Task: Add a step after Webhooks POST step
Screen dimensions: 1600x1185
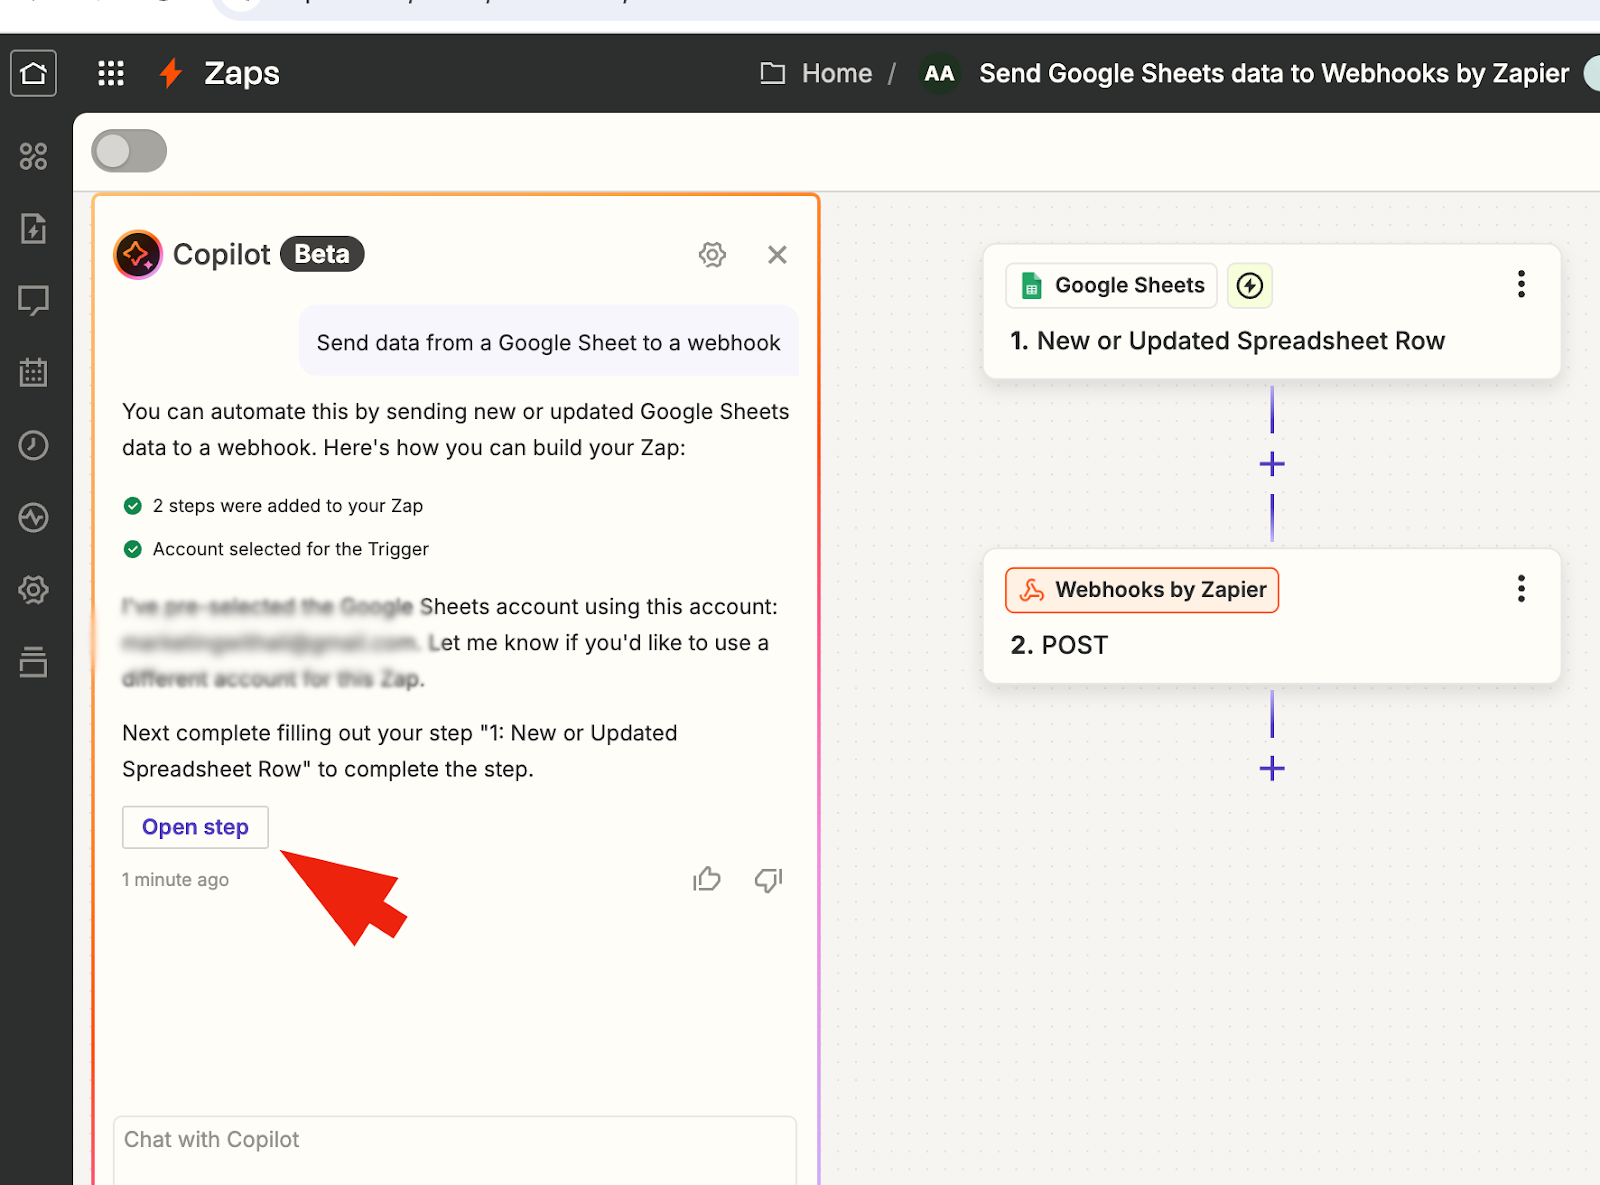Action: click(x=1272, y=768)
